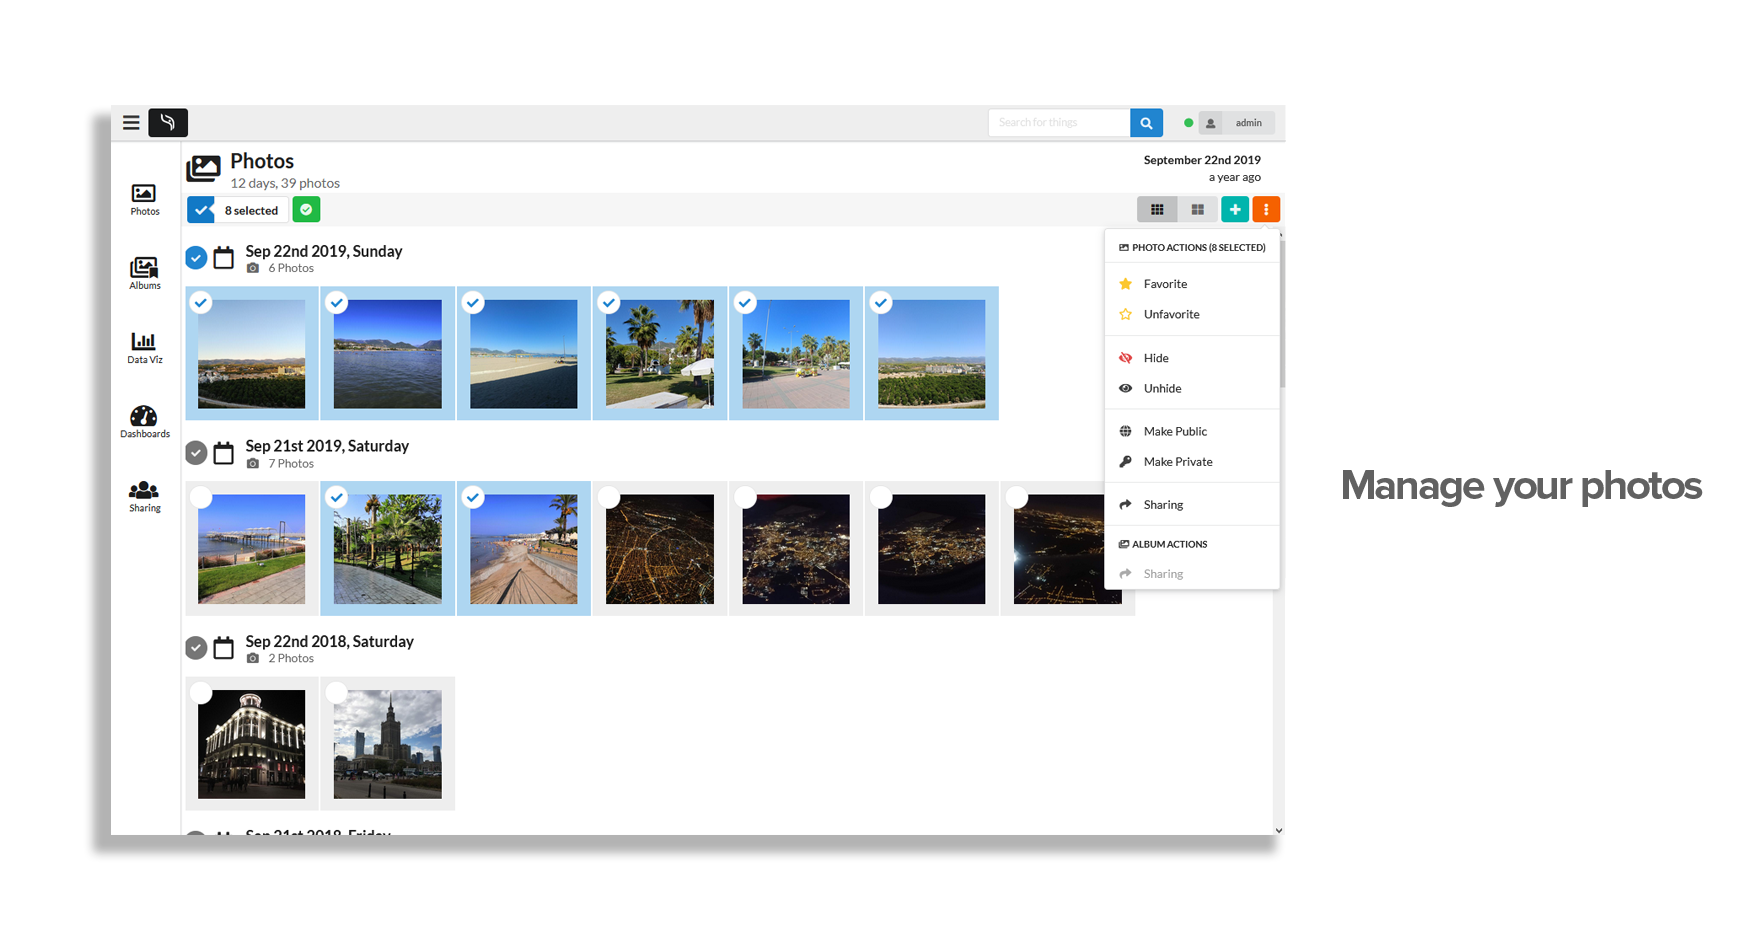Click the blue search magnifier button
This screenshot has height=936, width=1761.
(x=1146, y=123)
